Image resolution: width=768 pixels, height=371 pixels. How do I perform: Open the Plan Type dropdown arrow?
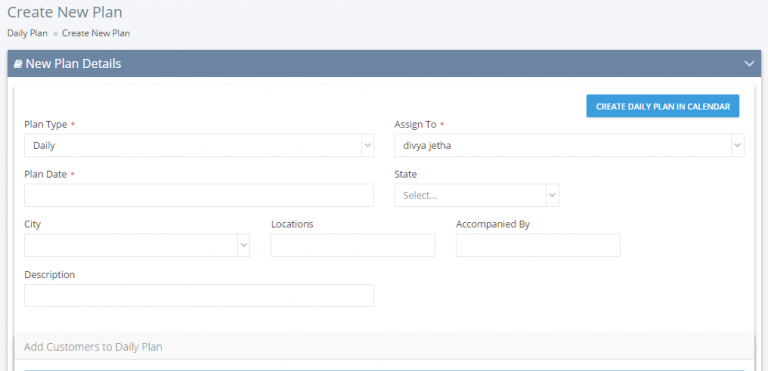tap(367, 146)
